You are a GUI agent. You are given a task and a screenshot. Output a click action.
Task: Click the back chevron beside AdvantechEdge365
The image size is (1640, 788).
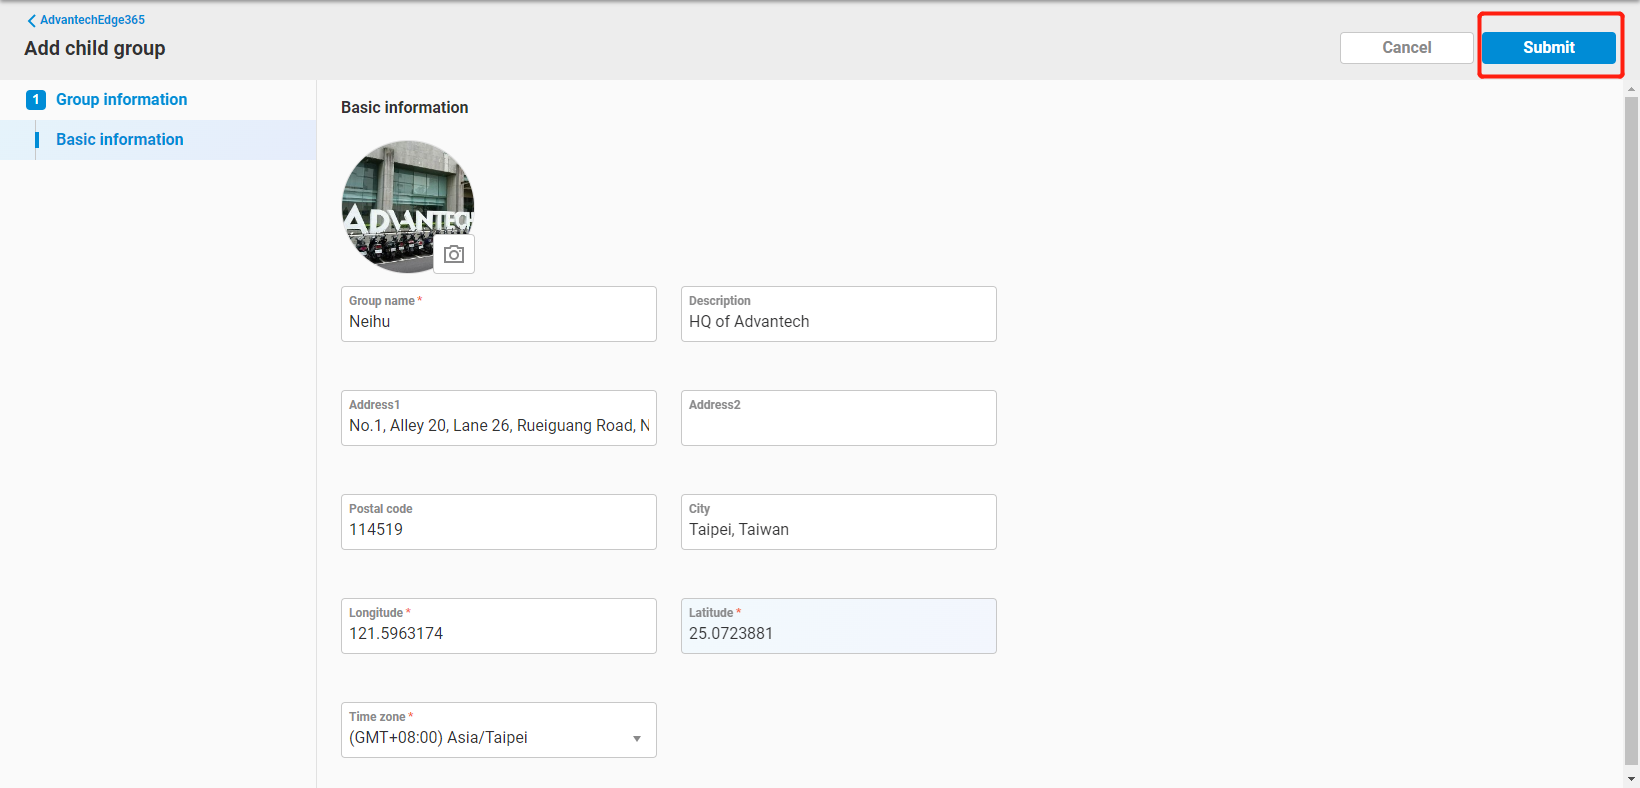click(x=31, y=20)
